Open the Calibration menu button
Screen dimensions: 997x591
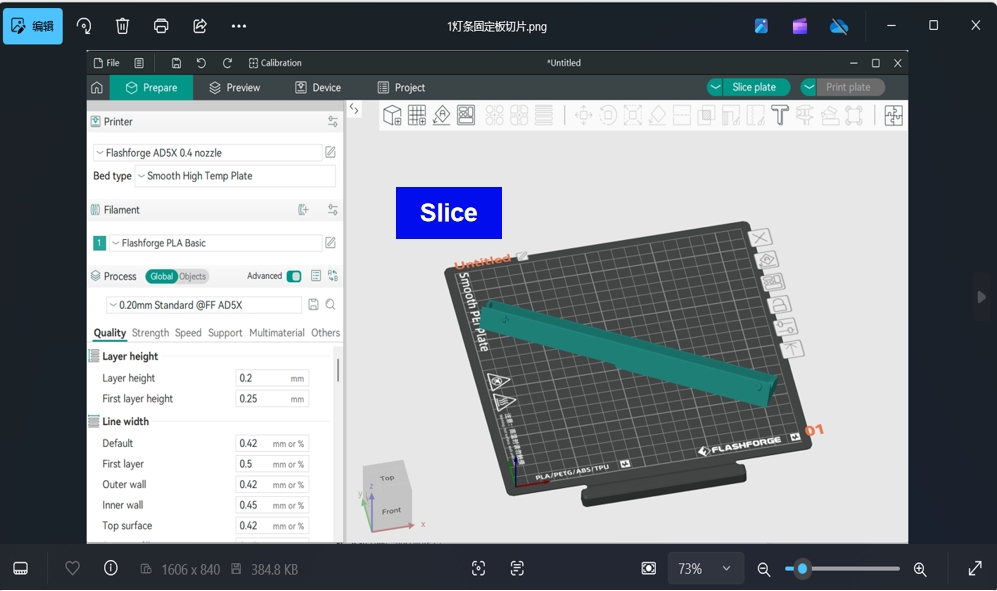pyautogui.click(x=275, y=63)
